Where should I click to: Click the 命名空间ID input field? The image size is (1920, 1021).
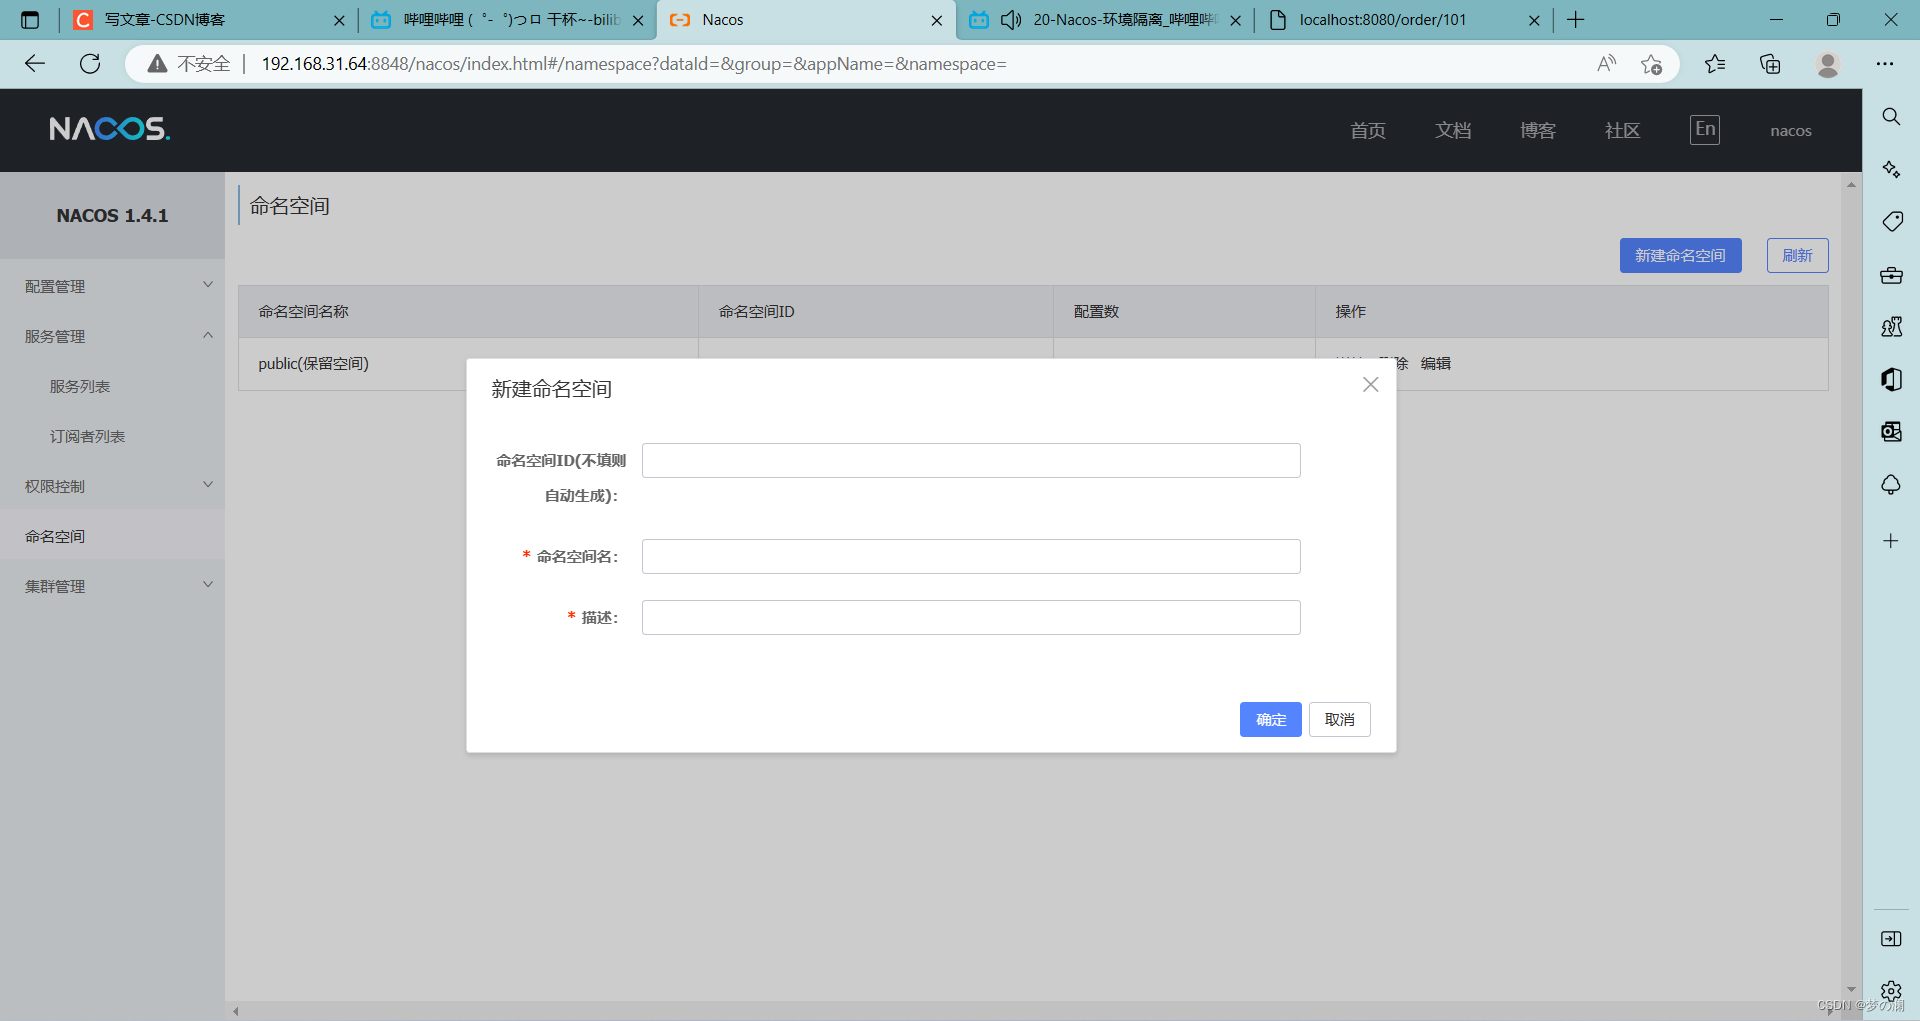point(971,460)
